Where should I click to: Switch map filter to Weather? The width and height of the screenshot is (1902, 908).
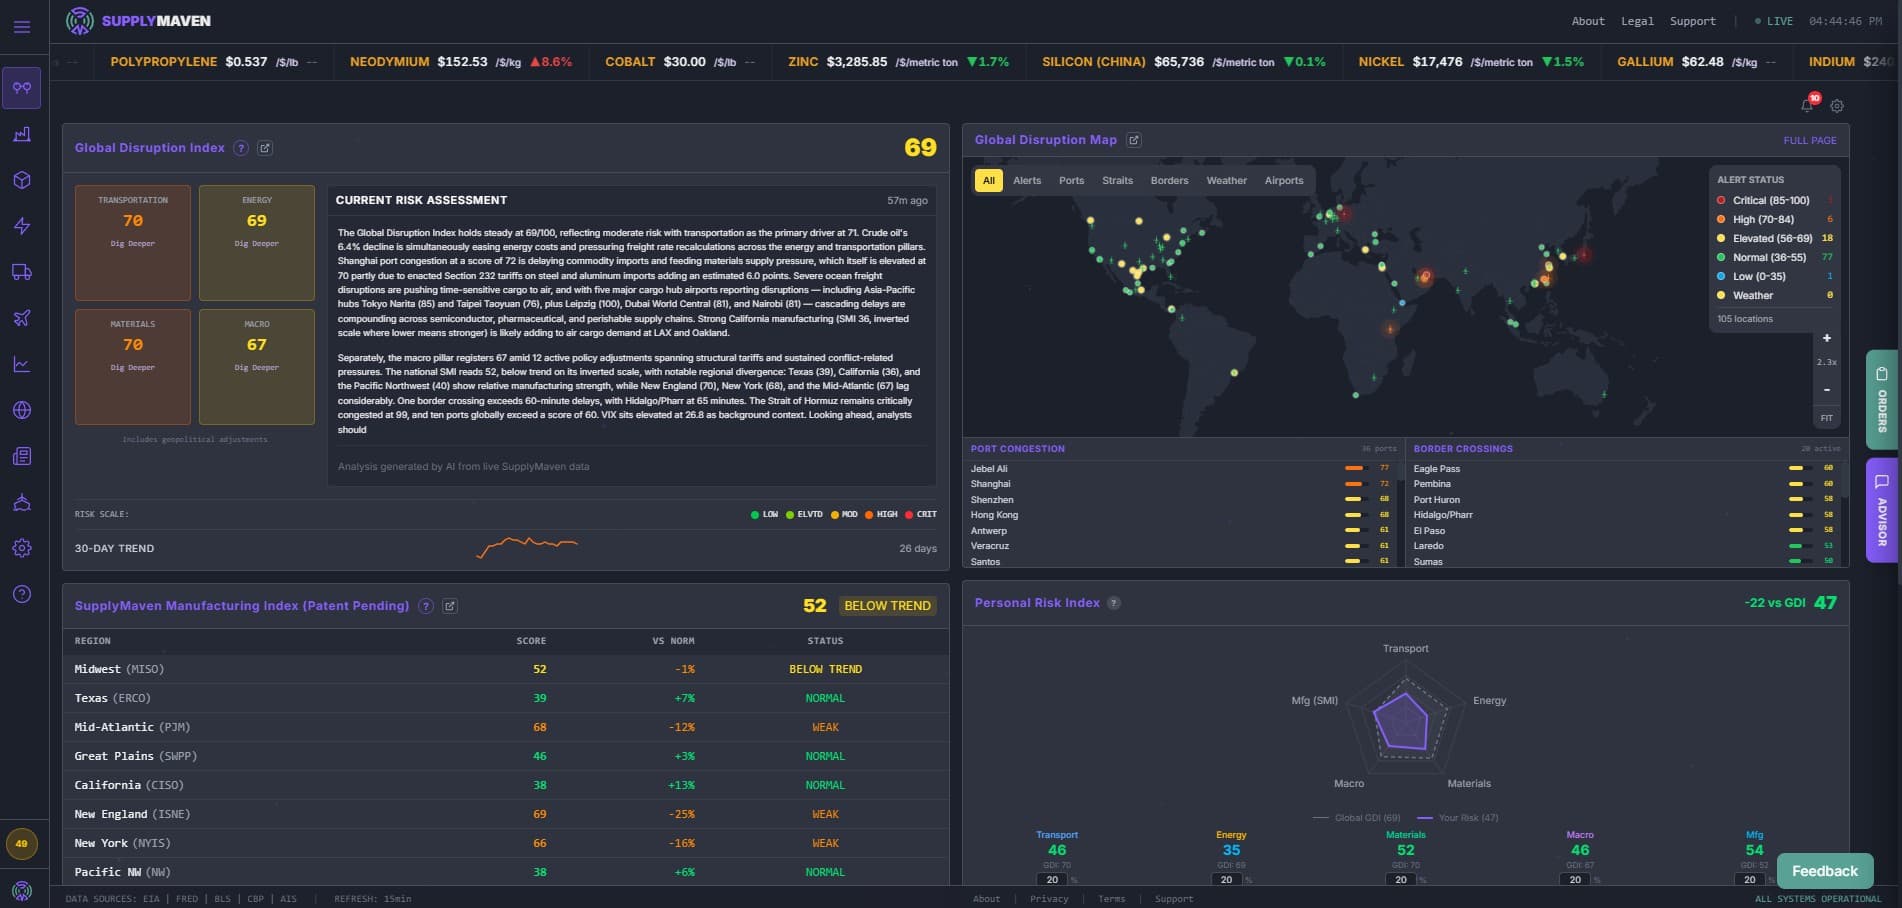point(1227,181)
